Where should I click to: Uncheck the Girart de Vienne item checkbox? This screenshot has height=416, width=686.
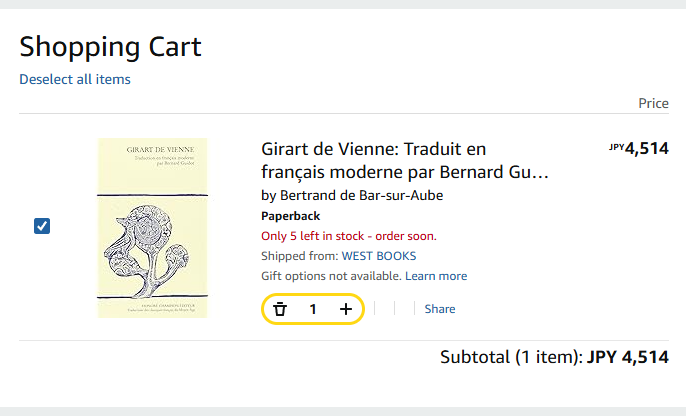[42, 226]
